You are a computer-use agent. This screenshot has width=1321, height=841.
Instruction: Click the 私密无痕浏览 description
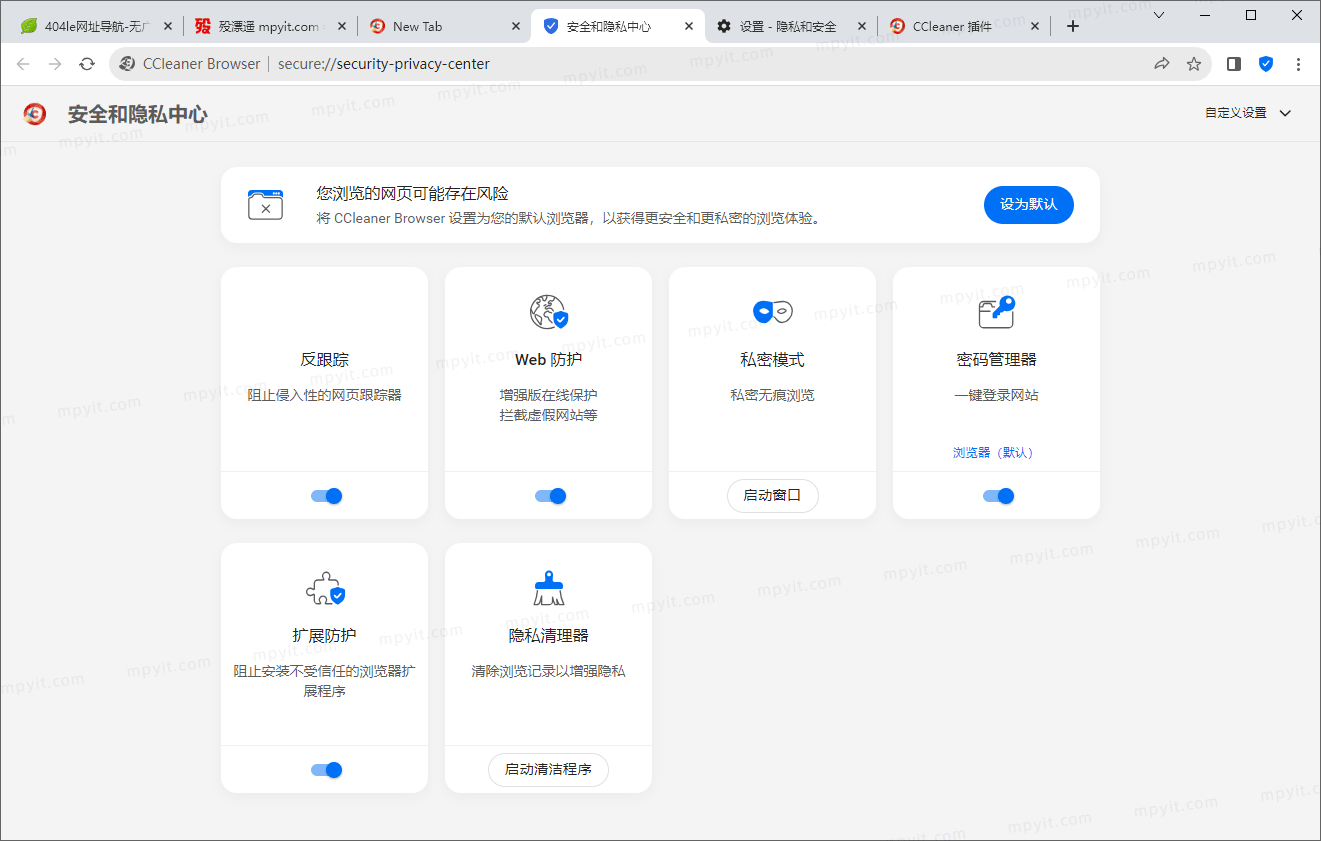tap(772, 396)
